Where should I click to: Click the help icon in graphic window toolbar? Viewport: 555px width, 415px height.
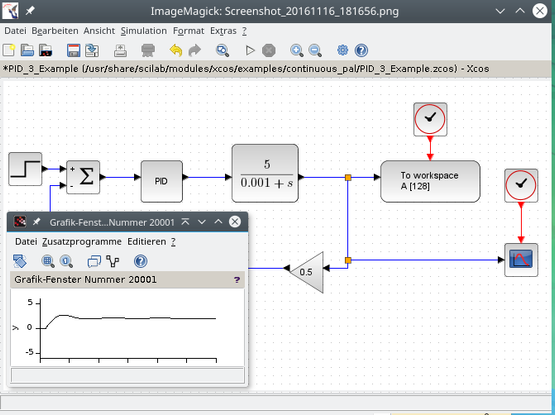[141, 261]
